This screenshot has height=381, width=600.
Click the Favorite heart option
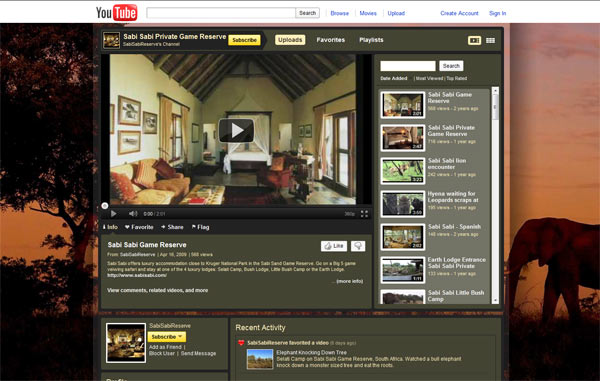click(139, 227)
